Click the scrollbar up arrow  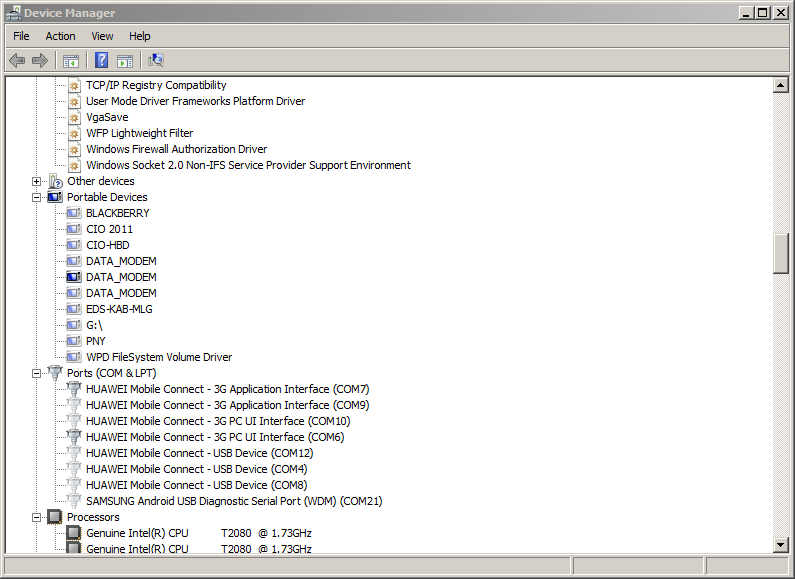pos(780,85)
